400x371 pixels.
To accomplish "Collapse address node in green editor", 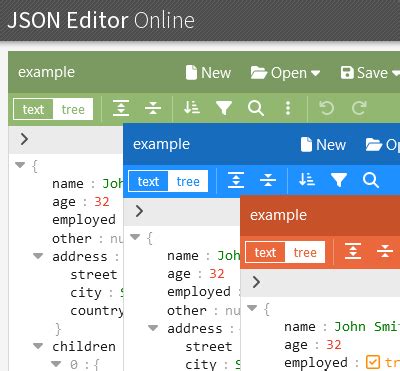I will pos(38,256).
